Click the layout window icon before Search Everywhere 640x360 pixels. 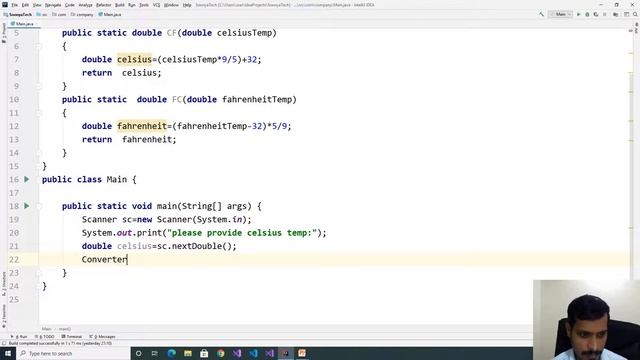(x=627, y=14)
